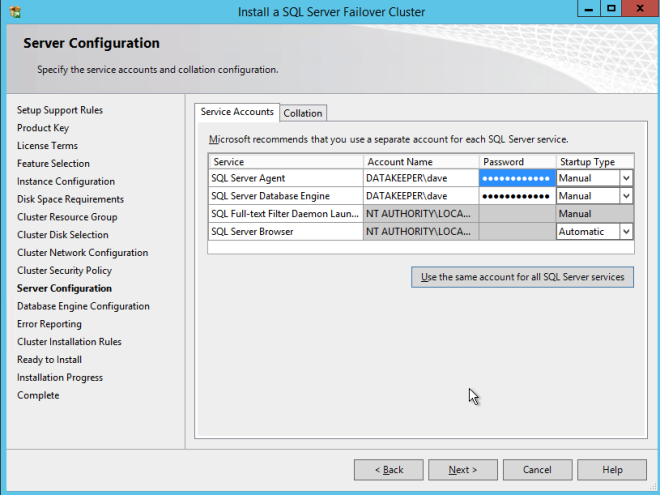This screenshot has width=660, height=495.
Task: Select Cluster Security Policy step in sidebar
Action: click(64, 270)
